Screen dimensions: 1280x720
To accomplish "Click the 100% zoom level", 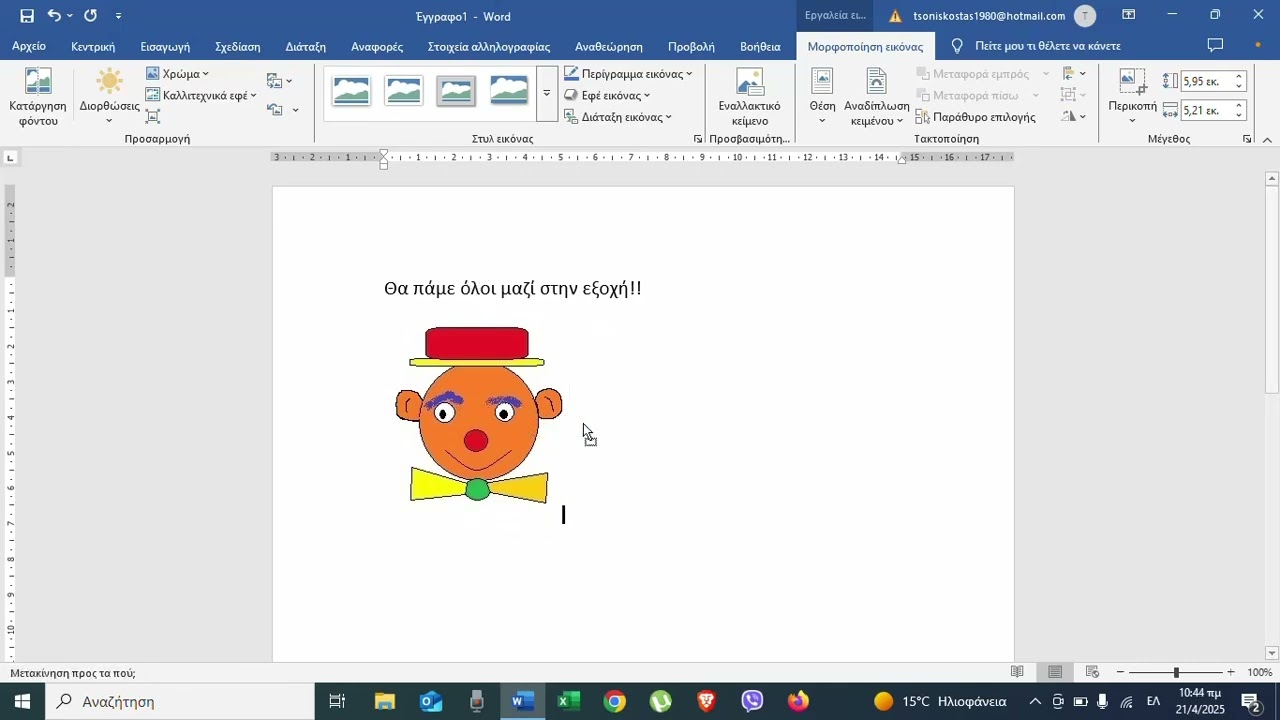I will (x=1260, y=673).
